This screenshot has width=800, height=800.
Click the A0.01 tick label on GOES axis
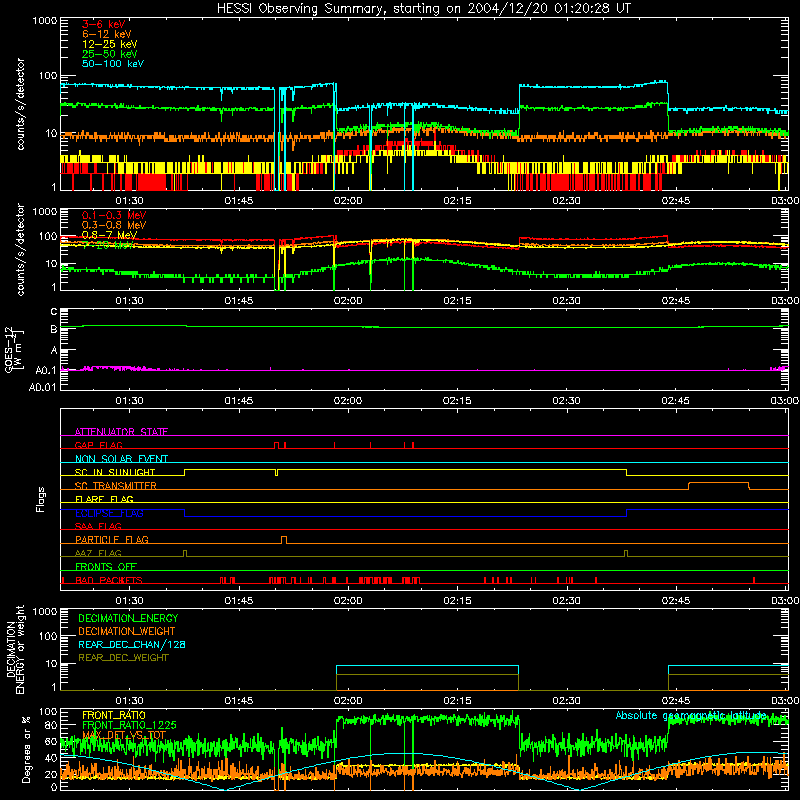tap(42, 387)
